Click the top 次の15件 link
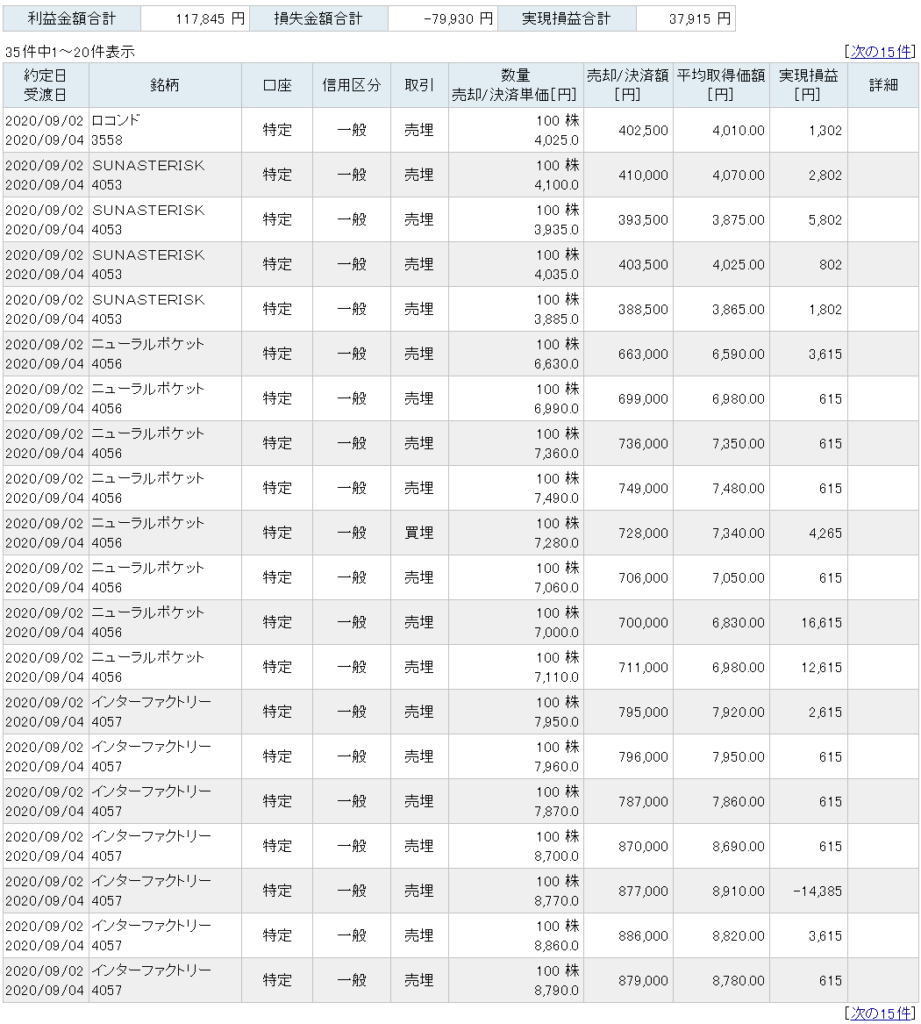921x1024 pixels. [x=880, y=52]
